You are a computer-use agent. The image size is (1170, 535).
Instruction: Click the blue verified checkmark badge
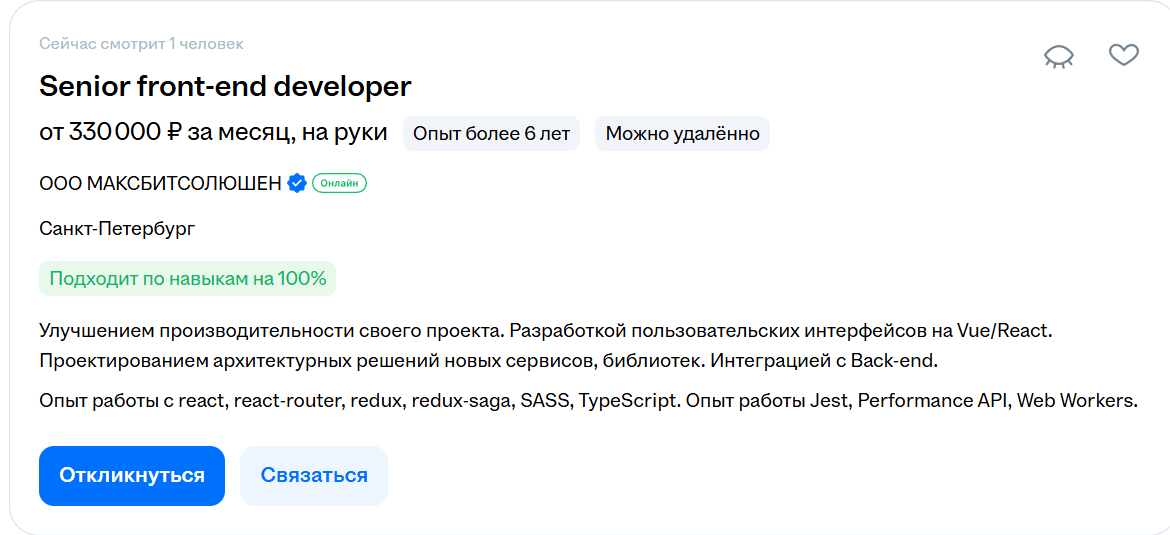pyautogui.click(x=297, y=183)
